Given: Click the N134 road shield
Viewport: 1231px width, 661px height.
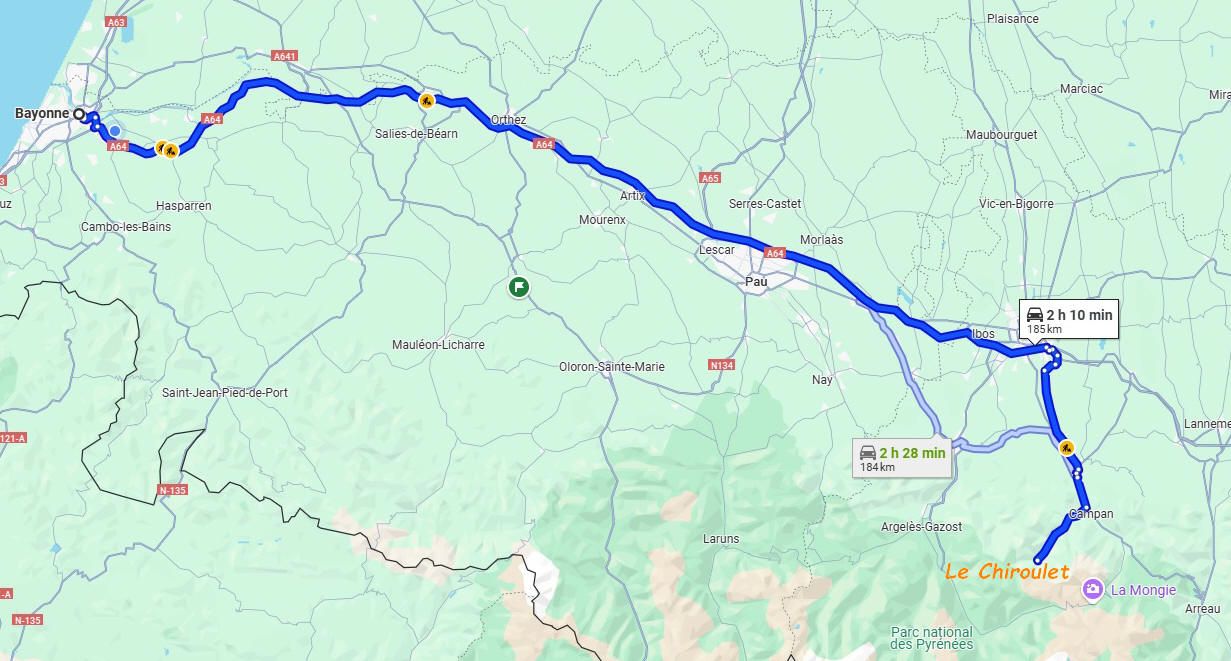Looking at the screenshot, I should [721, 365].
